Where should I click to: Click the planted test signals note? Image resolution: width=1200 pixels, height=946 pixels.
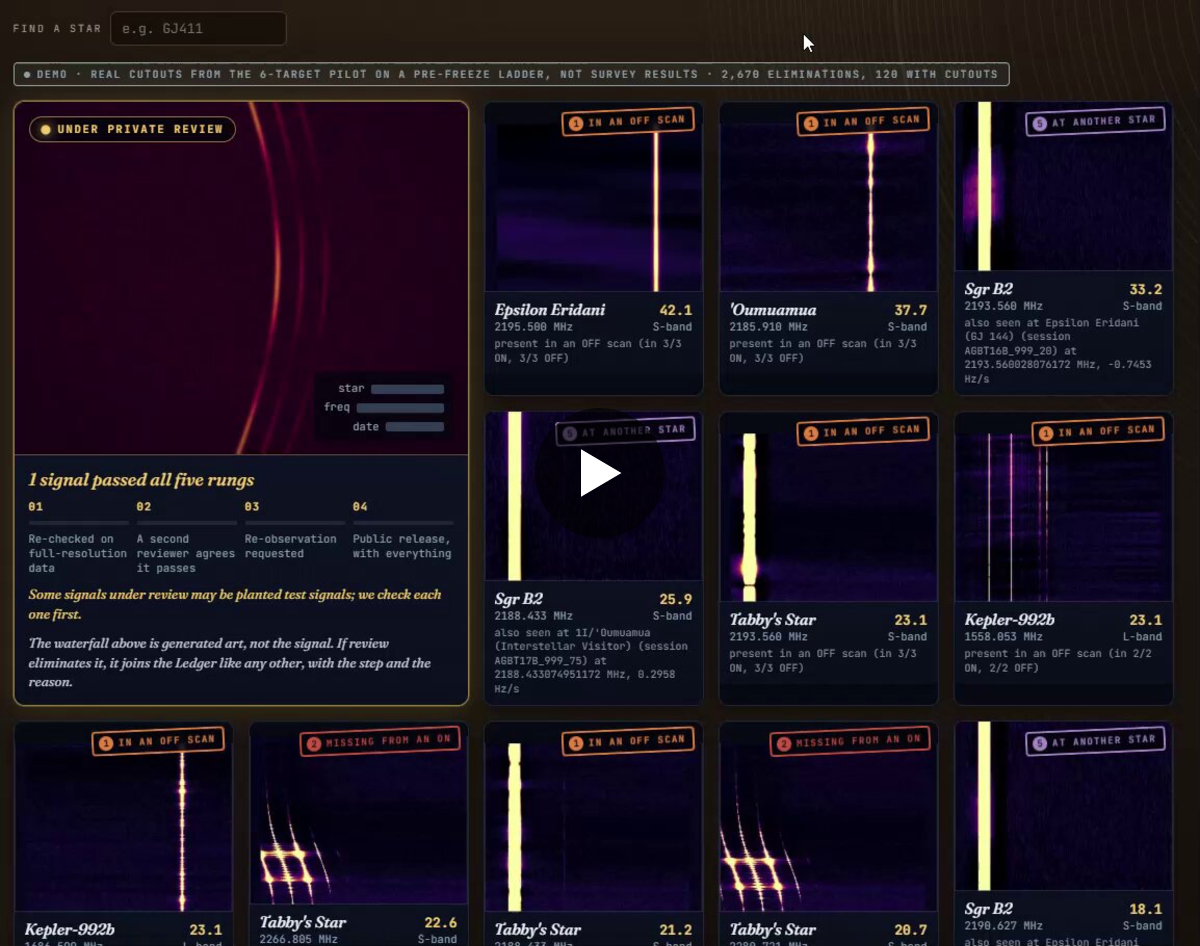point(235,604)
